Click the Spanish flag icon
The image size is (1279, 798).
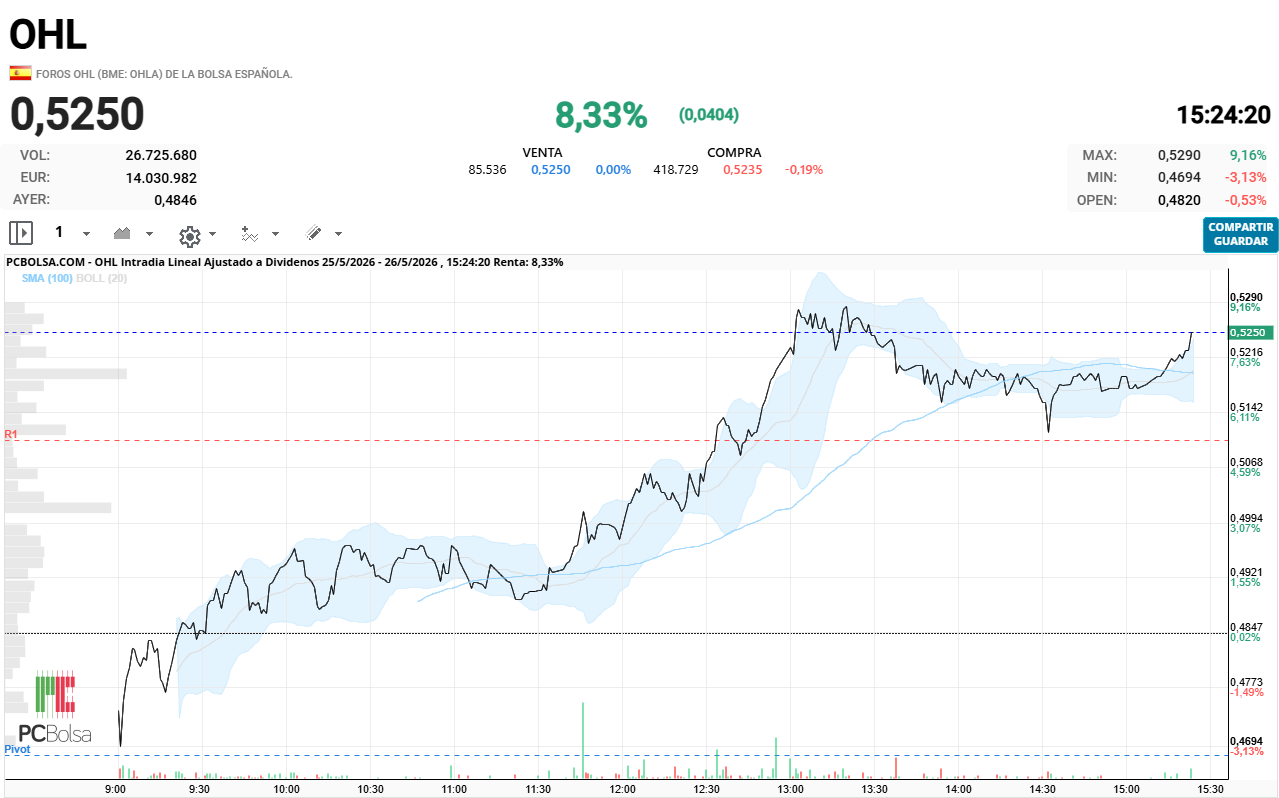[20, 73]
